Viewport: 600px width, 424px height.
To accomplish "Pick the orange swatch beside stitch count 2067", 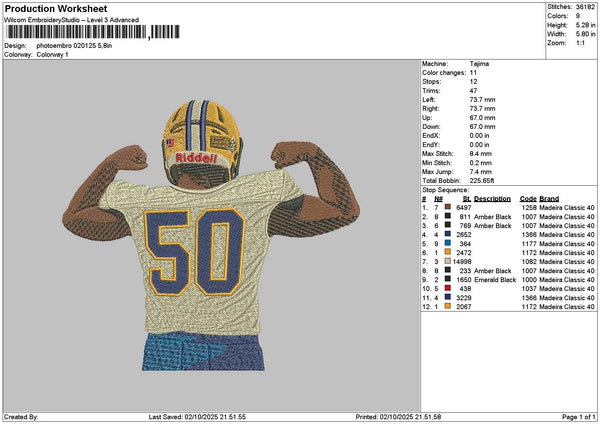I will (x=447, y=306).
